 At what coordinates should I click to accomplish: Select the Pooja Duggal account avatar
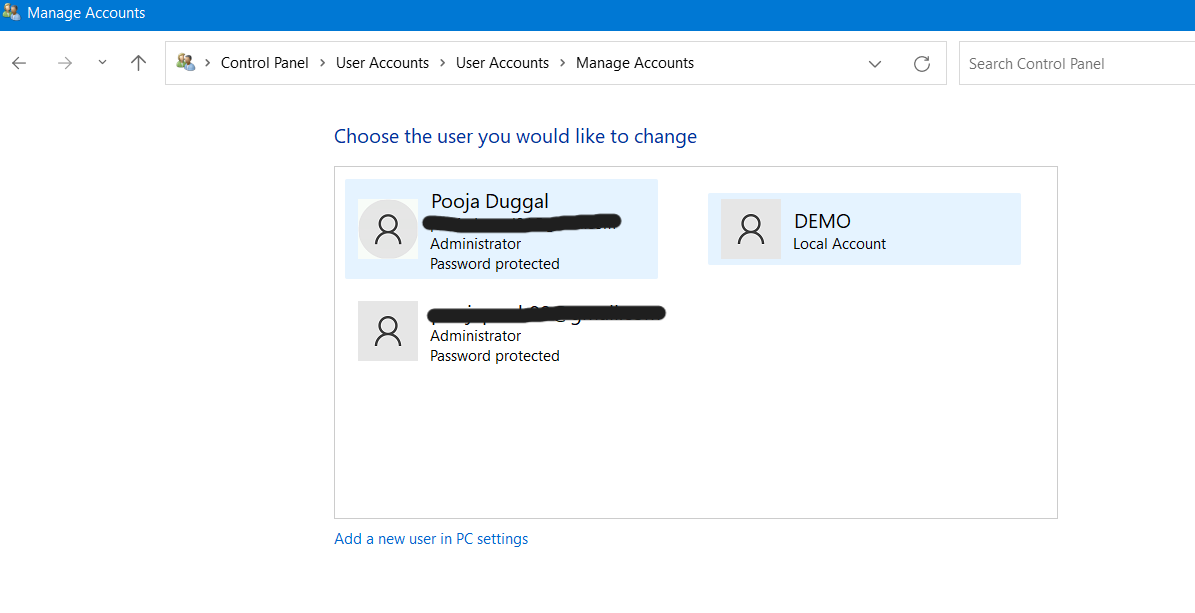tap(388, 229)
